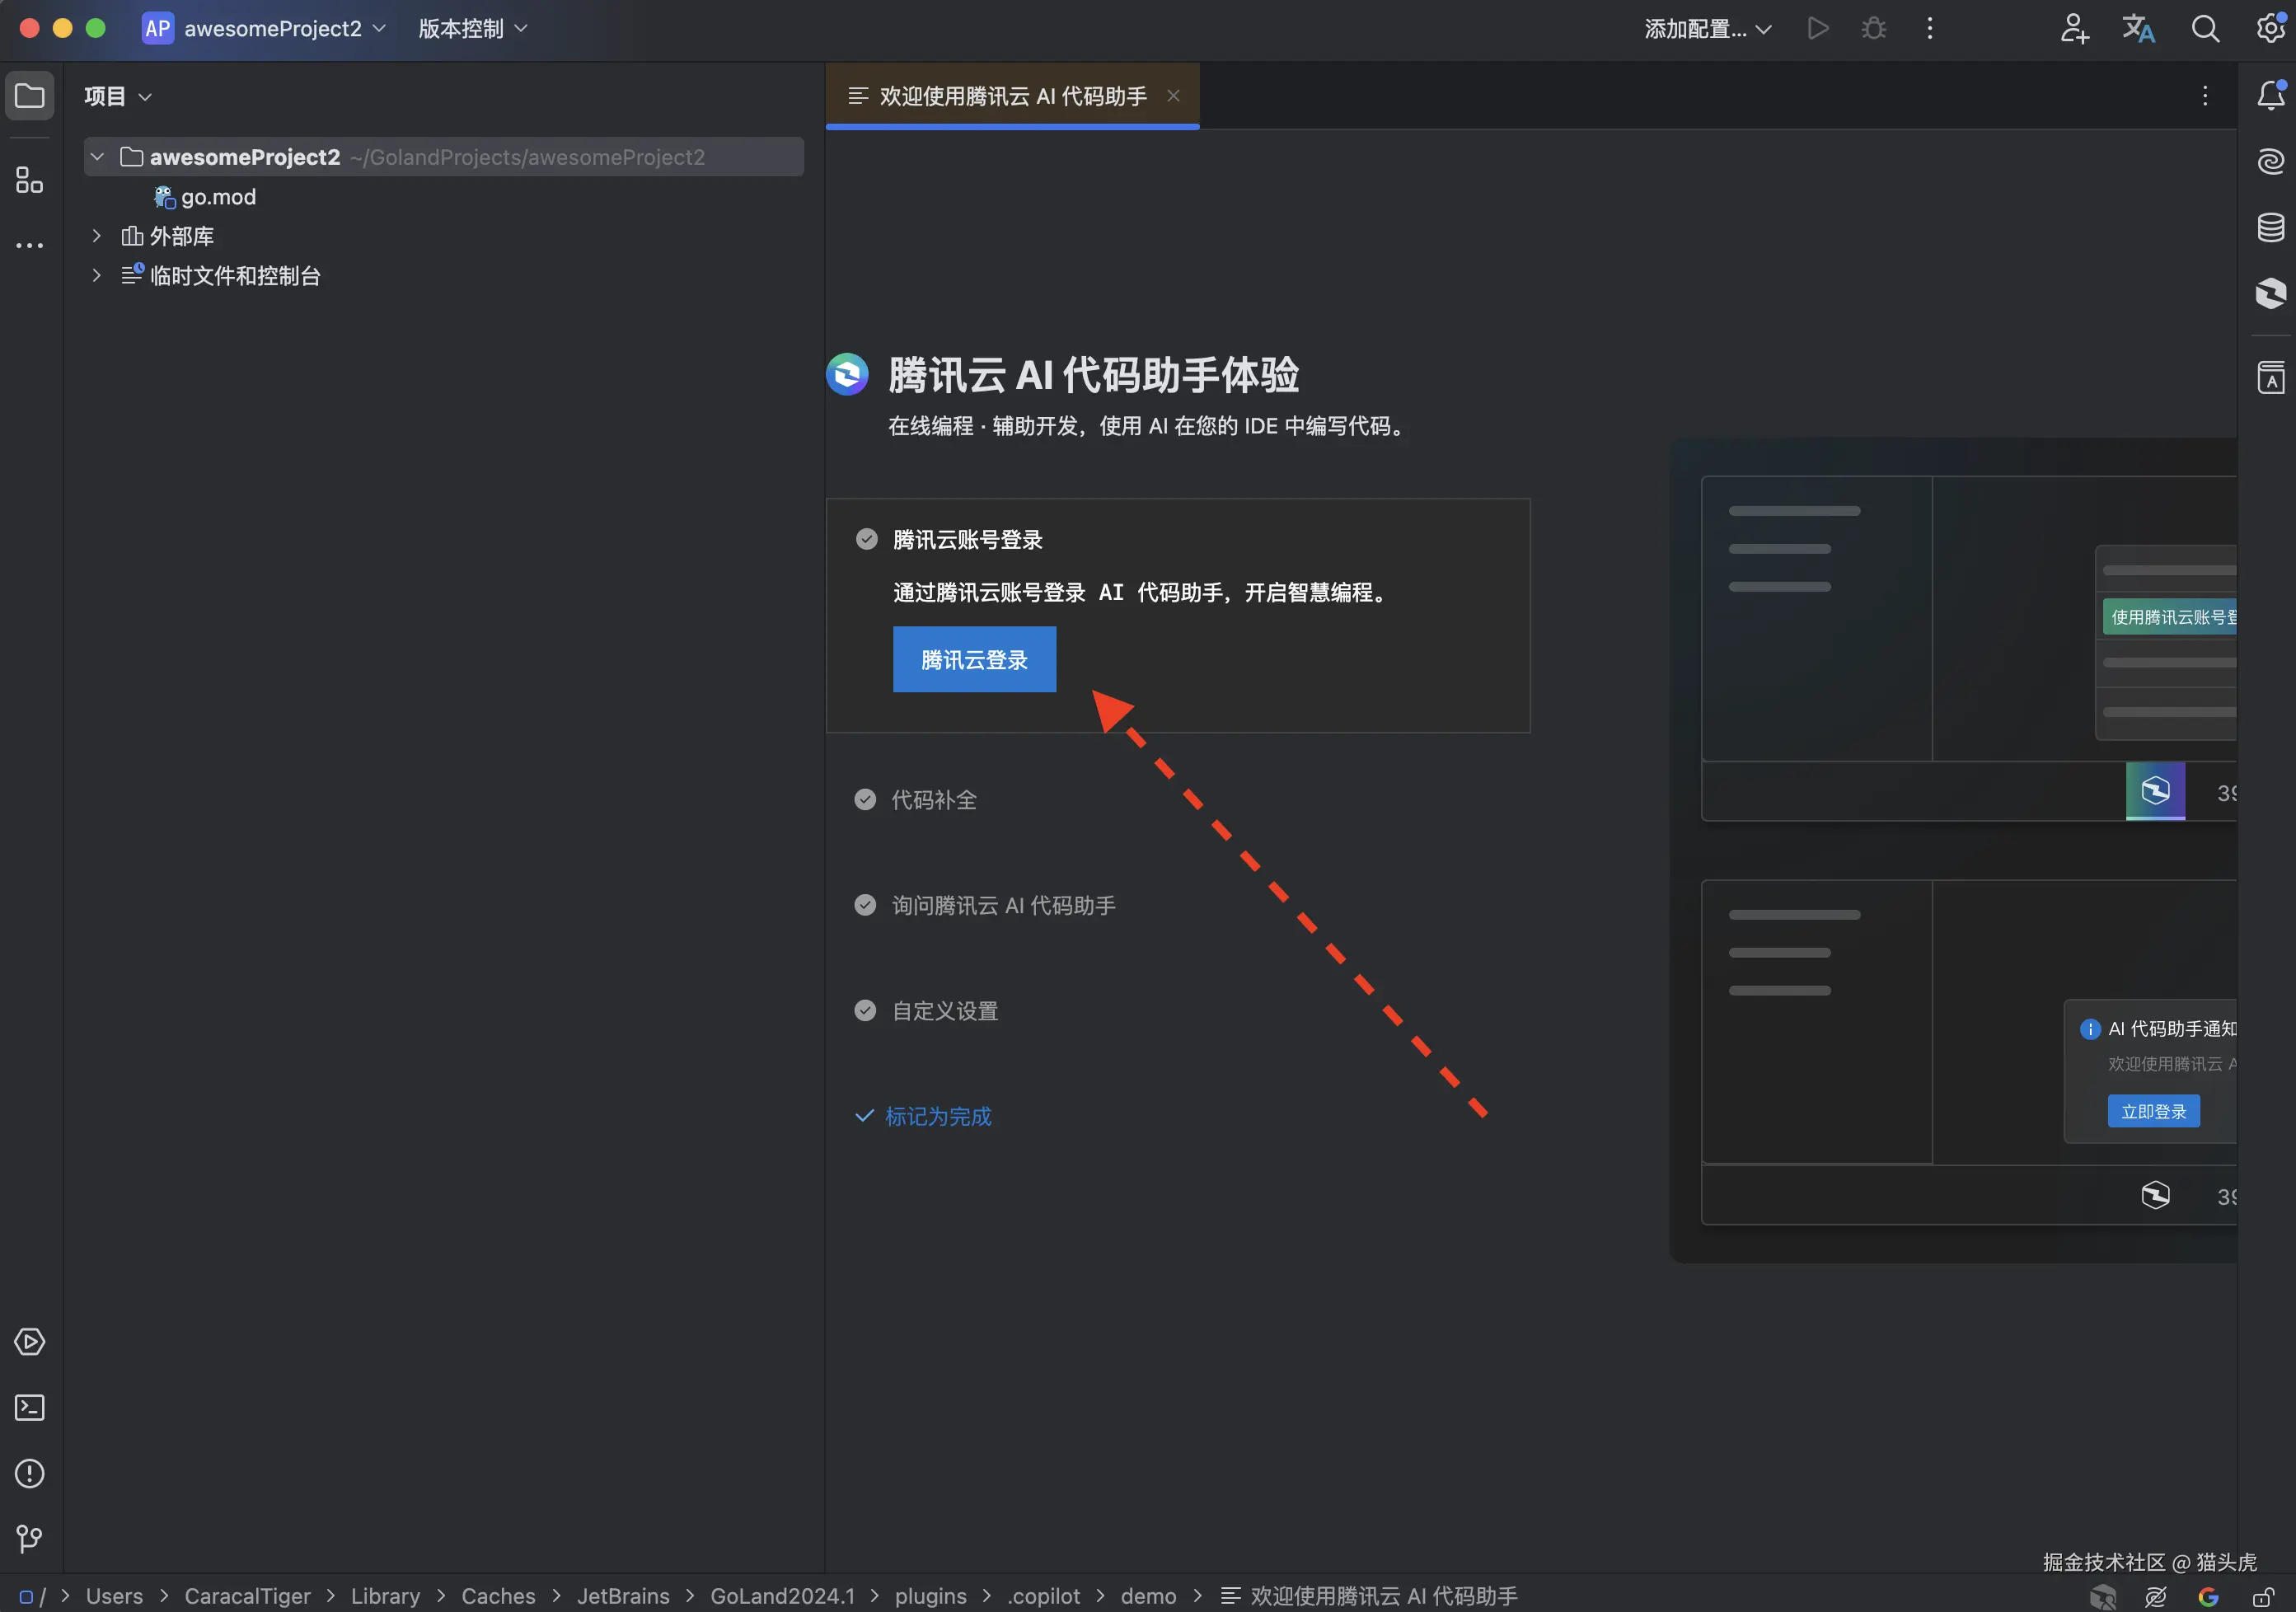Open the 版本控制 dropdown

coord(472,28)
